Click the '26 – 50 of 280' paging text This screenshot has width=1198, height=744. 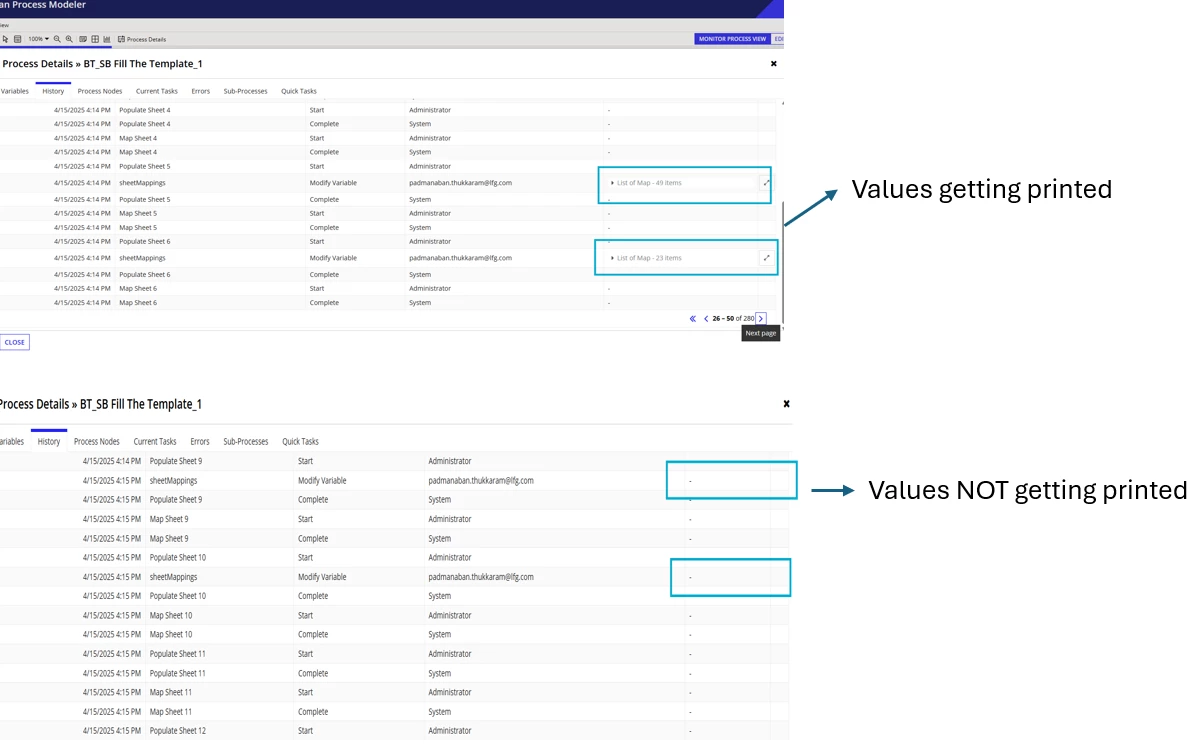733,319
